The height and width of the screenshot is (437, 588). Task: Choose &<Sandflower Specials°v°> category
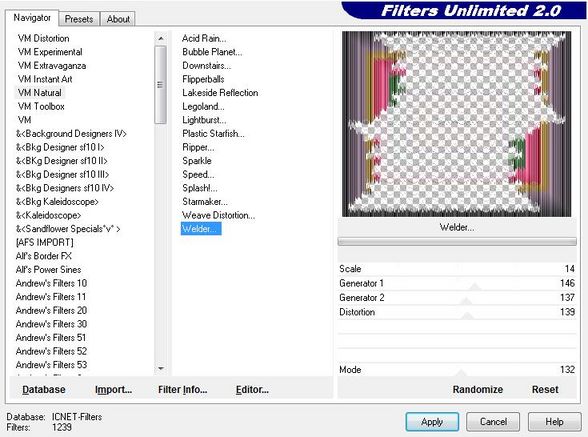68,229
